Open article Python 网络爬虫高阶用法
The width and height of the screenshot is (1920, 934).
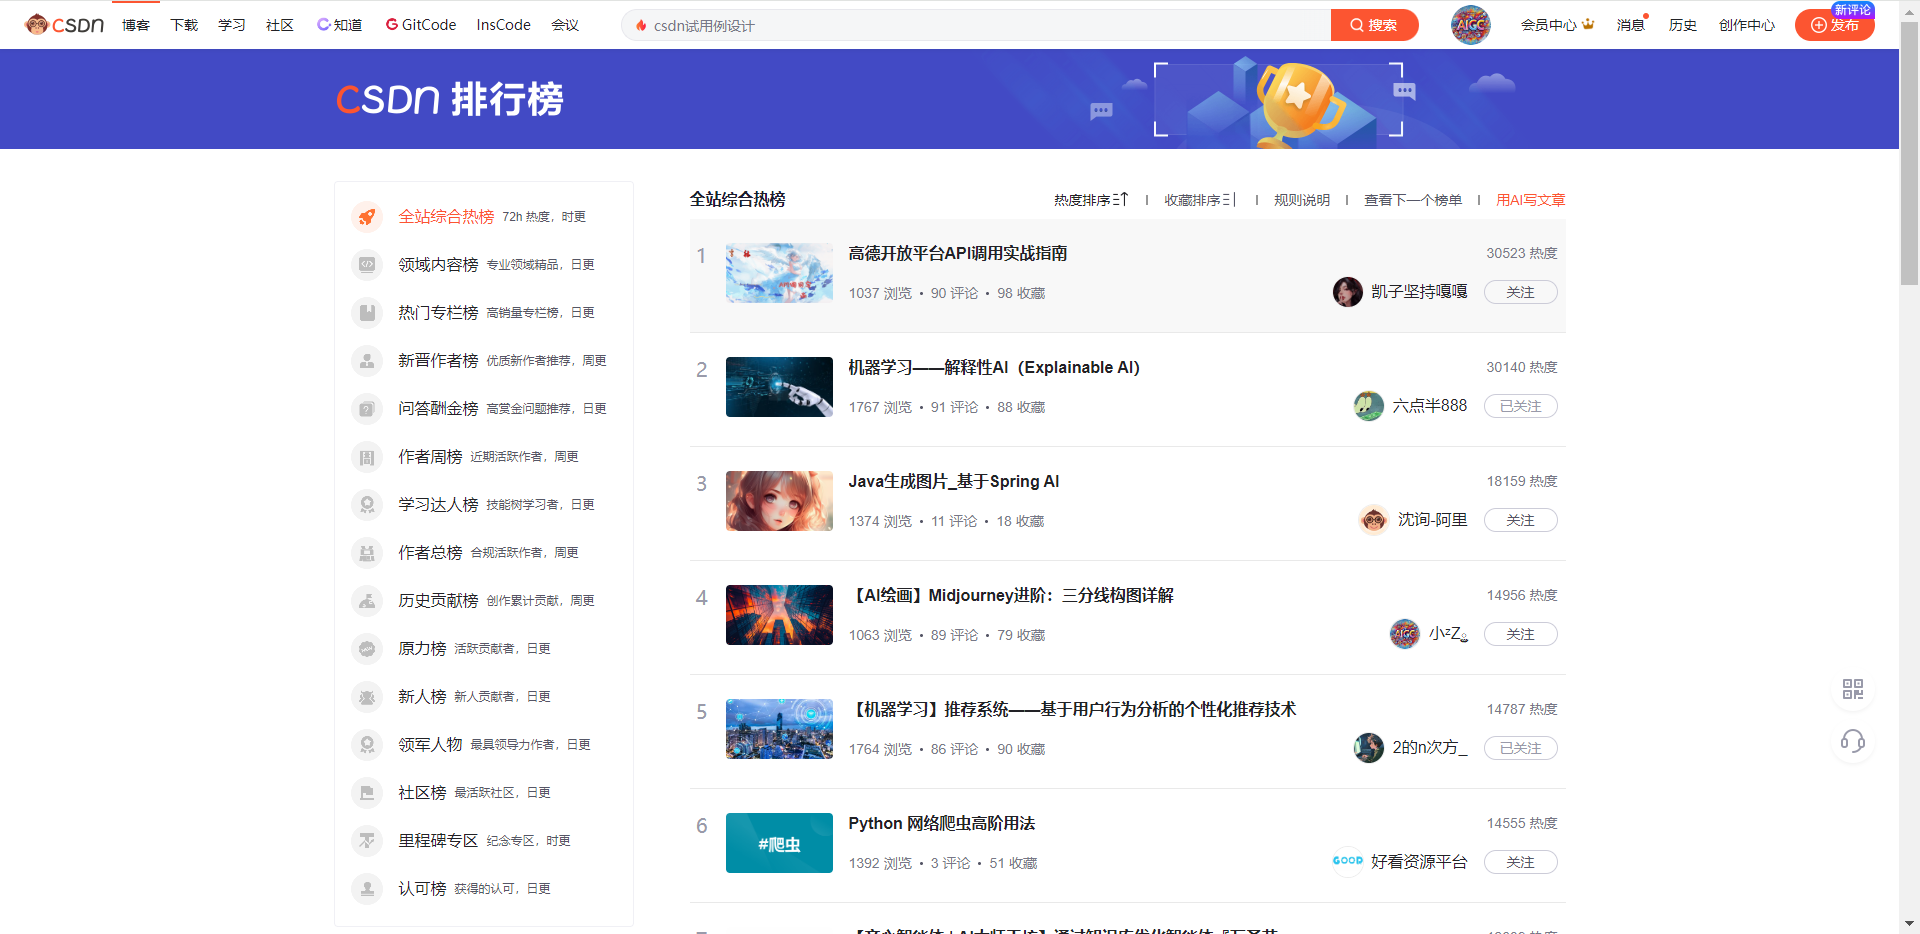pyautogui.click(x=942, y=824)
